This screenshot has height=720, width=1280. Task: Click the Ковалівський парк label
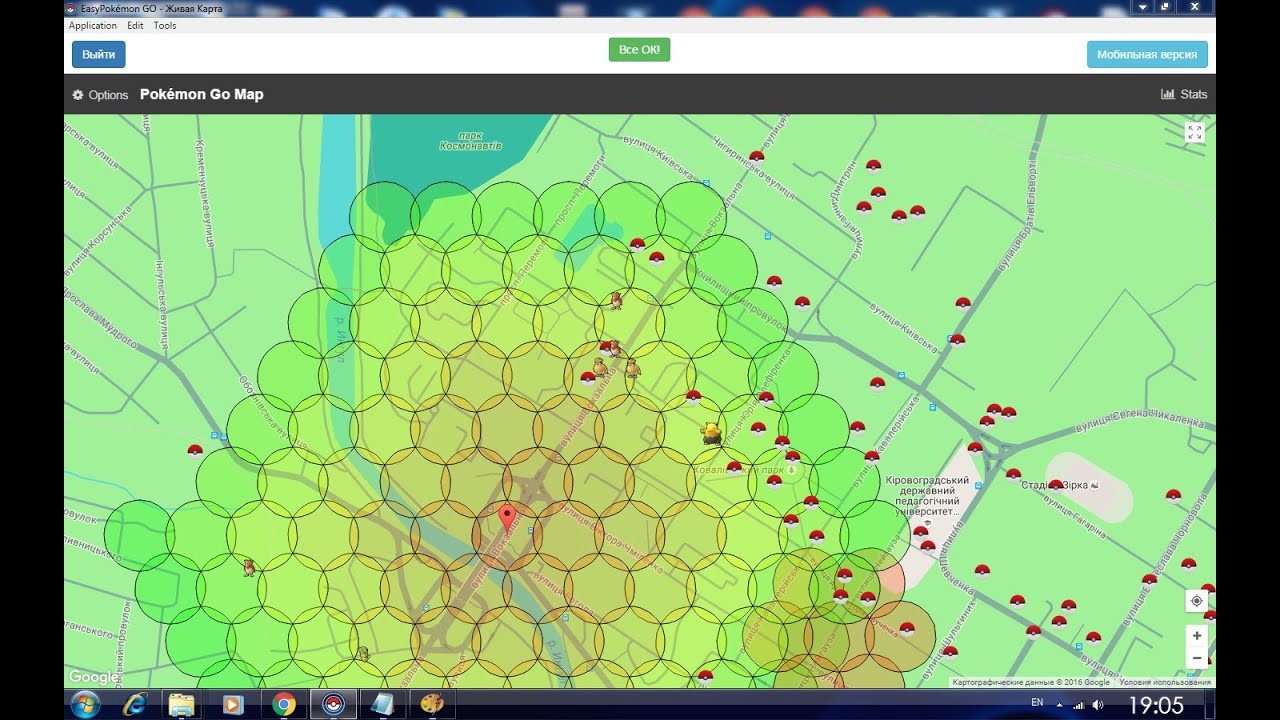pos(740,468)
